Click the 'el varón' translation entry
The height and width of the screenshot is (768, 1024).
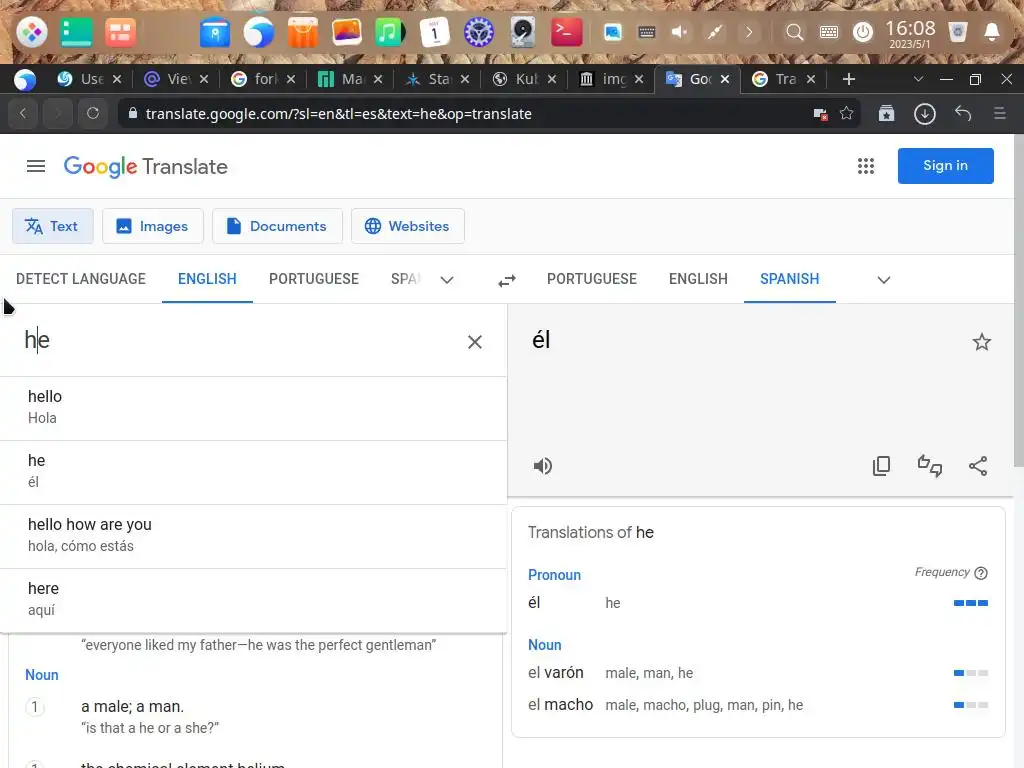[x=556, y=673]
